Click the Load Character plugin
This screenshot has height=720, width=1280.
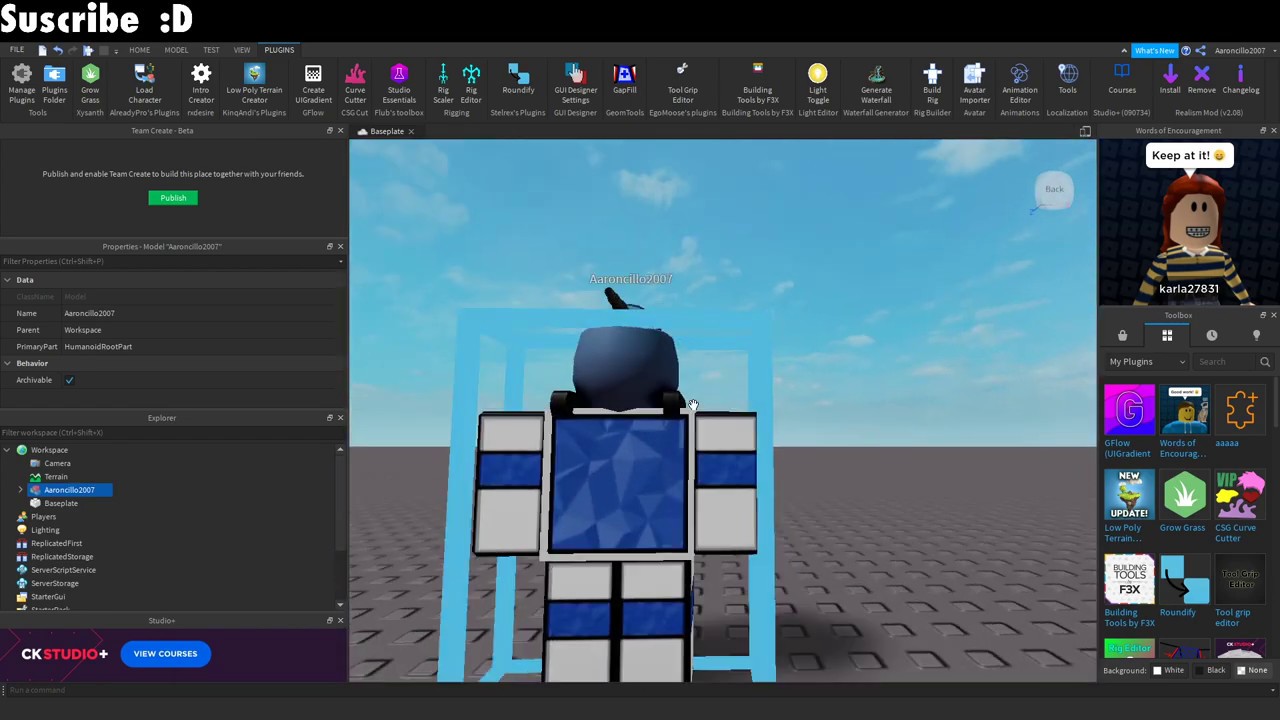point(144,83)
